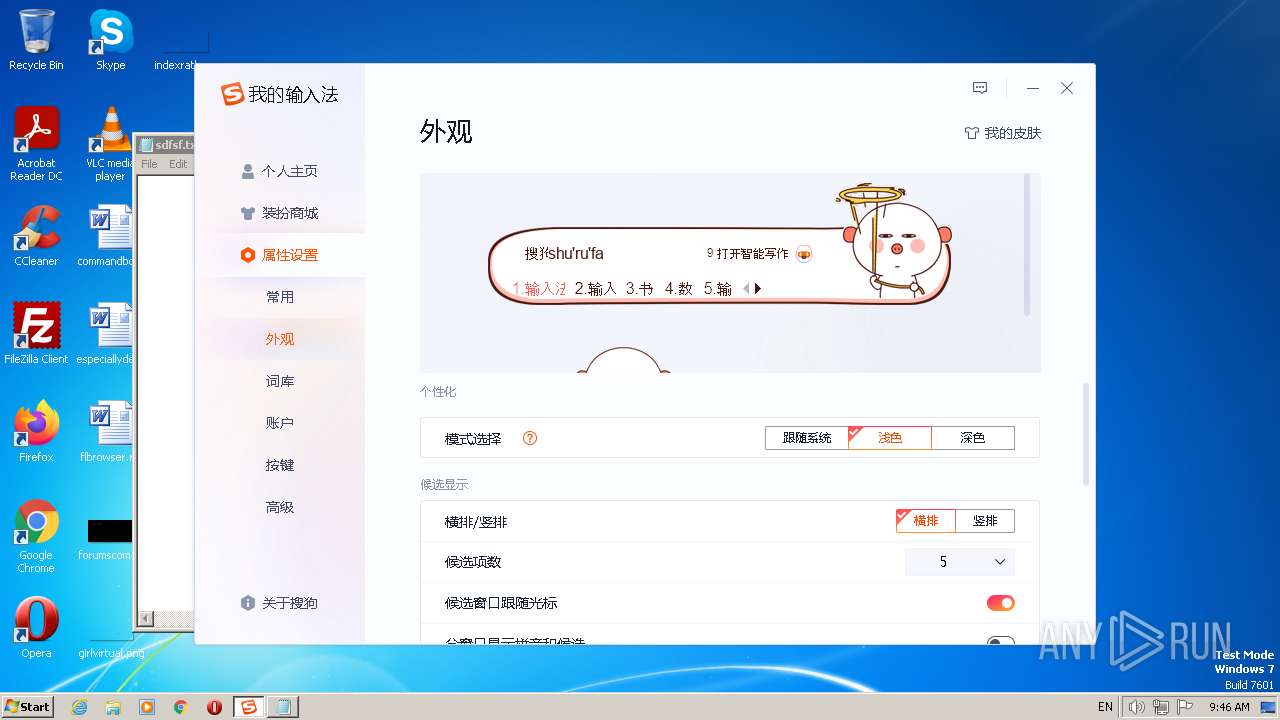
Task: Toggle 候选窗口跟随光标 switch
Action: 1000,603
